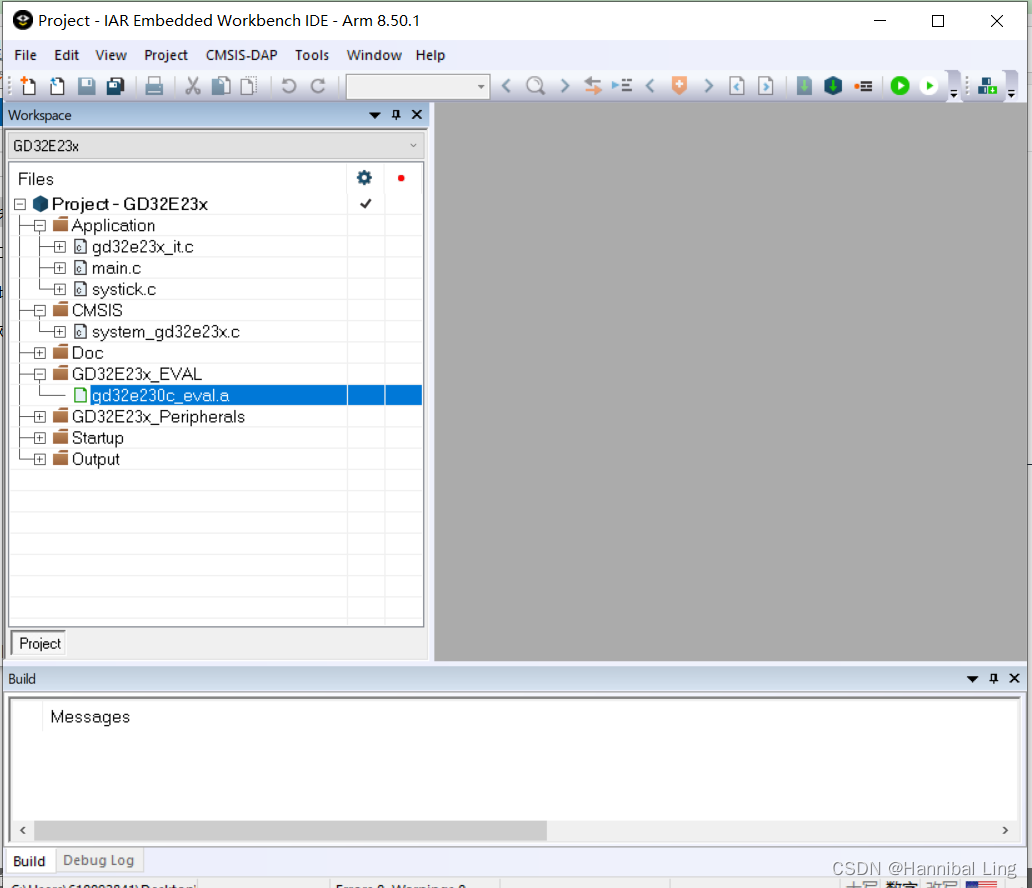Select gd32e230c_eval.a file
This screenshot has width=1032, height=888.
point(161,396)
